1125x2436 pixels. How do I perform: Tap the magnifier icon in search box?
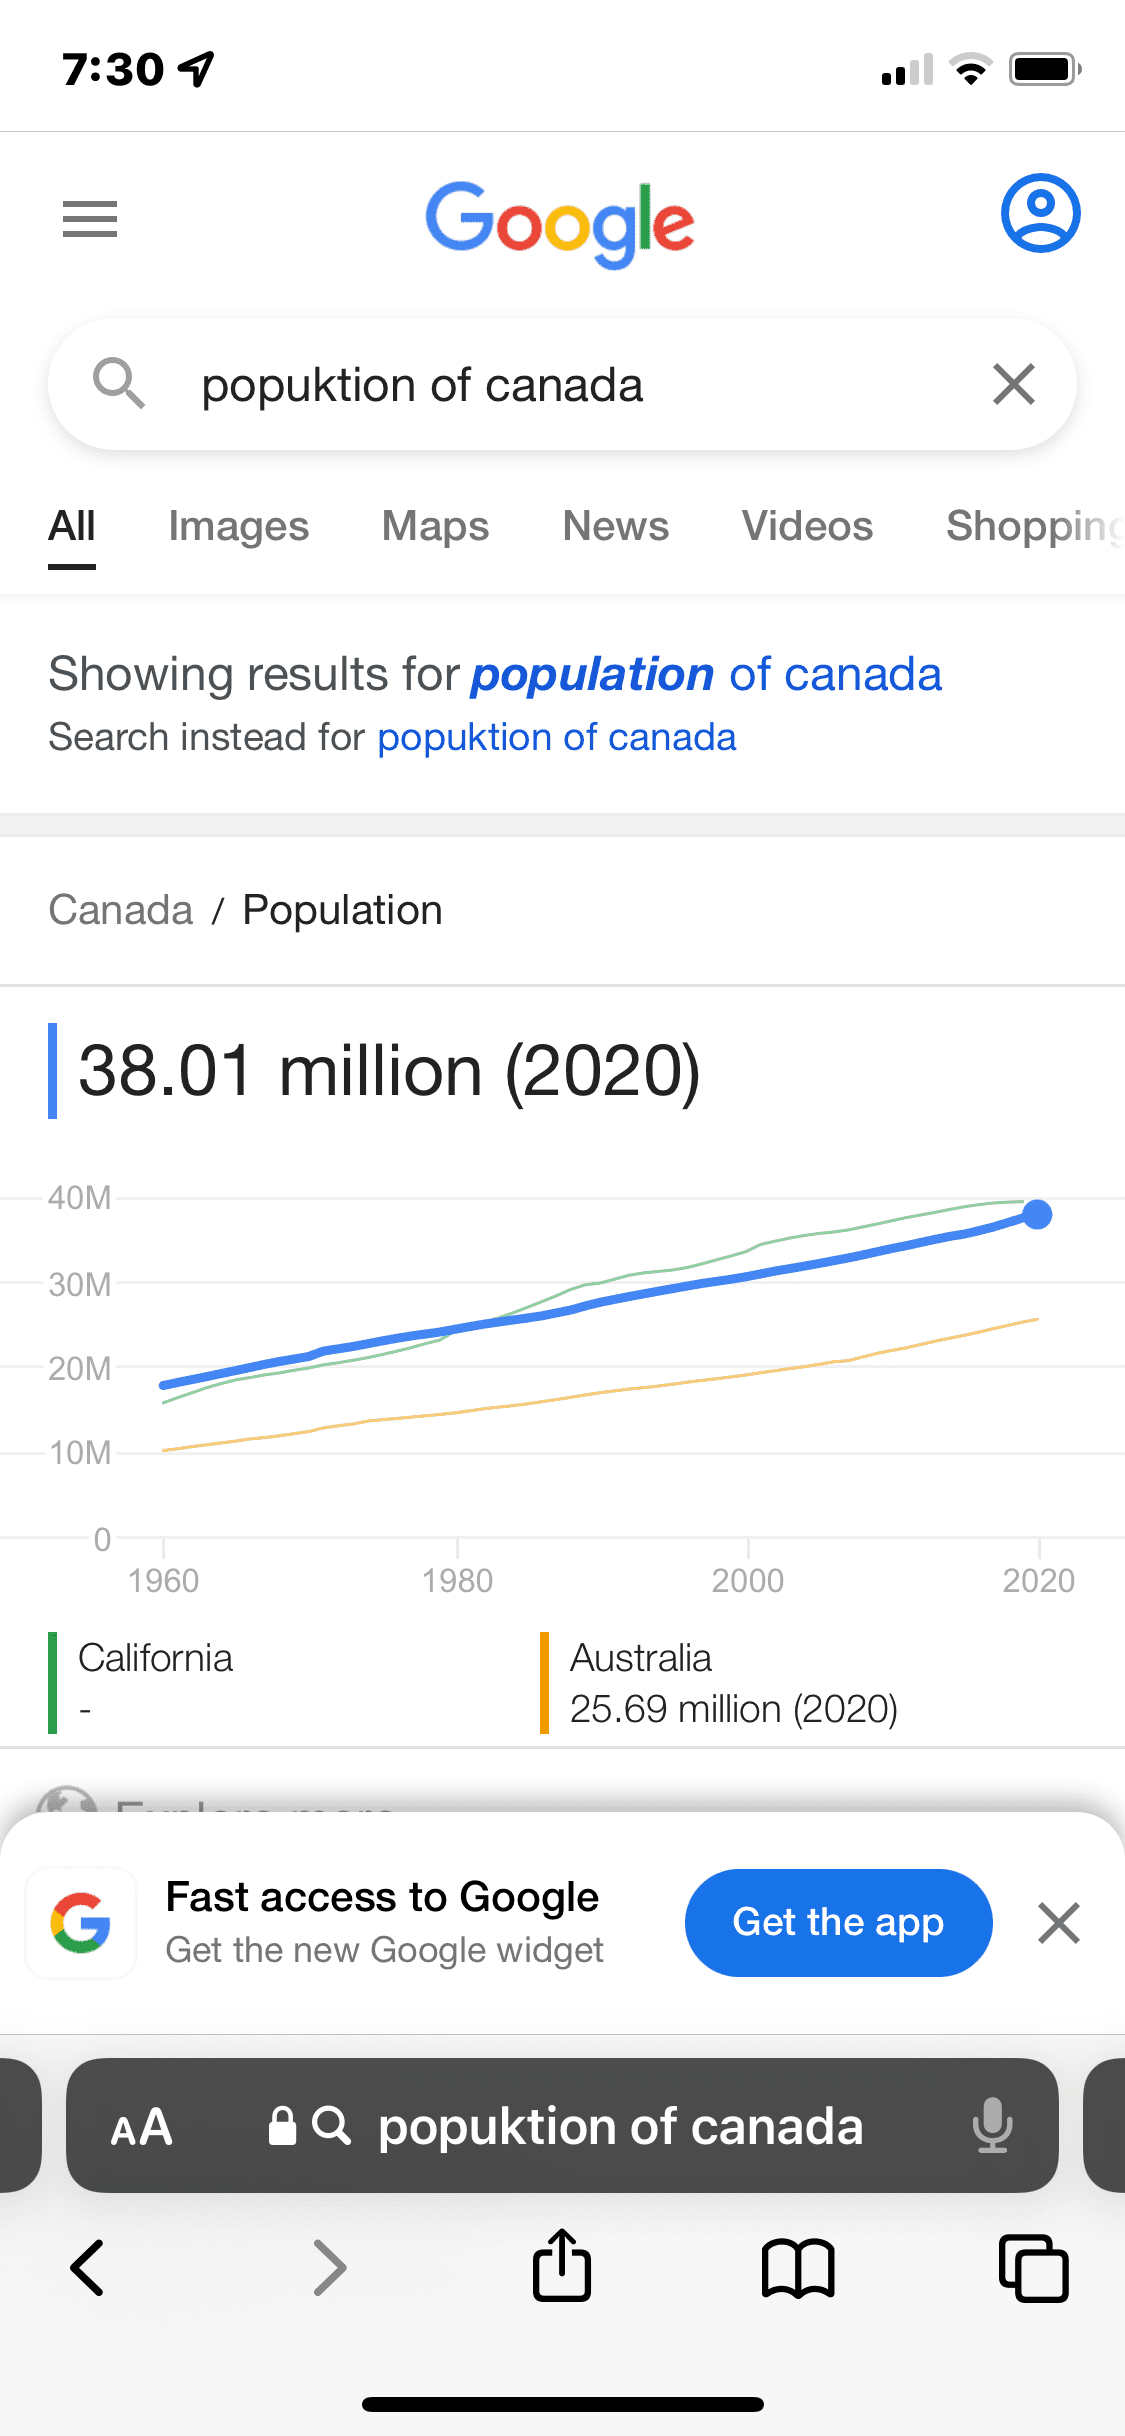pyautogui.click(x=119, y=384)
